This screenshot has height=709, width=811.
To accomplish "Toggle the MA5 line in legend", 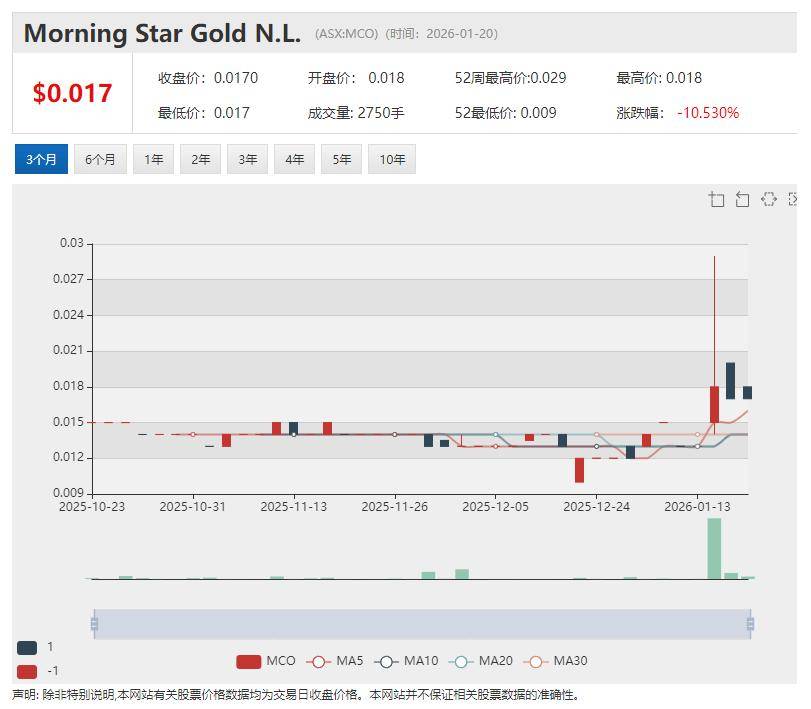I will tap(335, 661).
